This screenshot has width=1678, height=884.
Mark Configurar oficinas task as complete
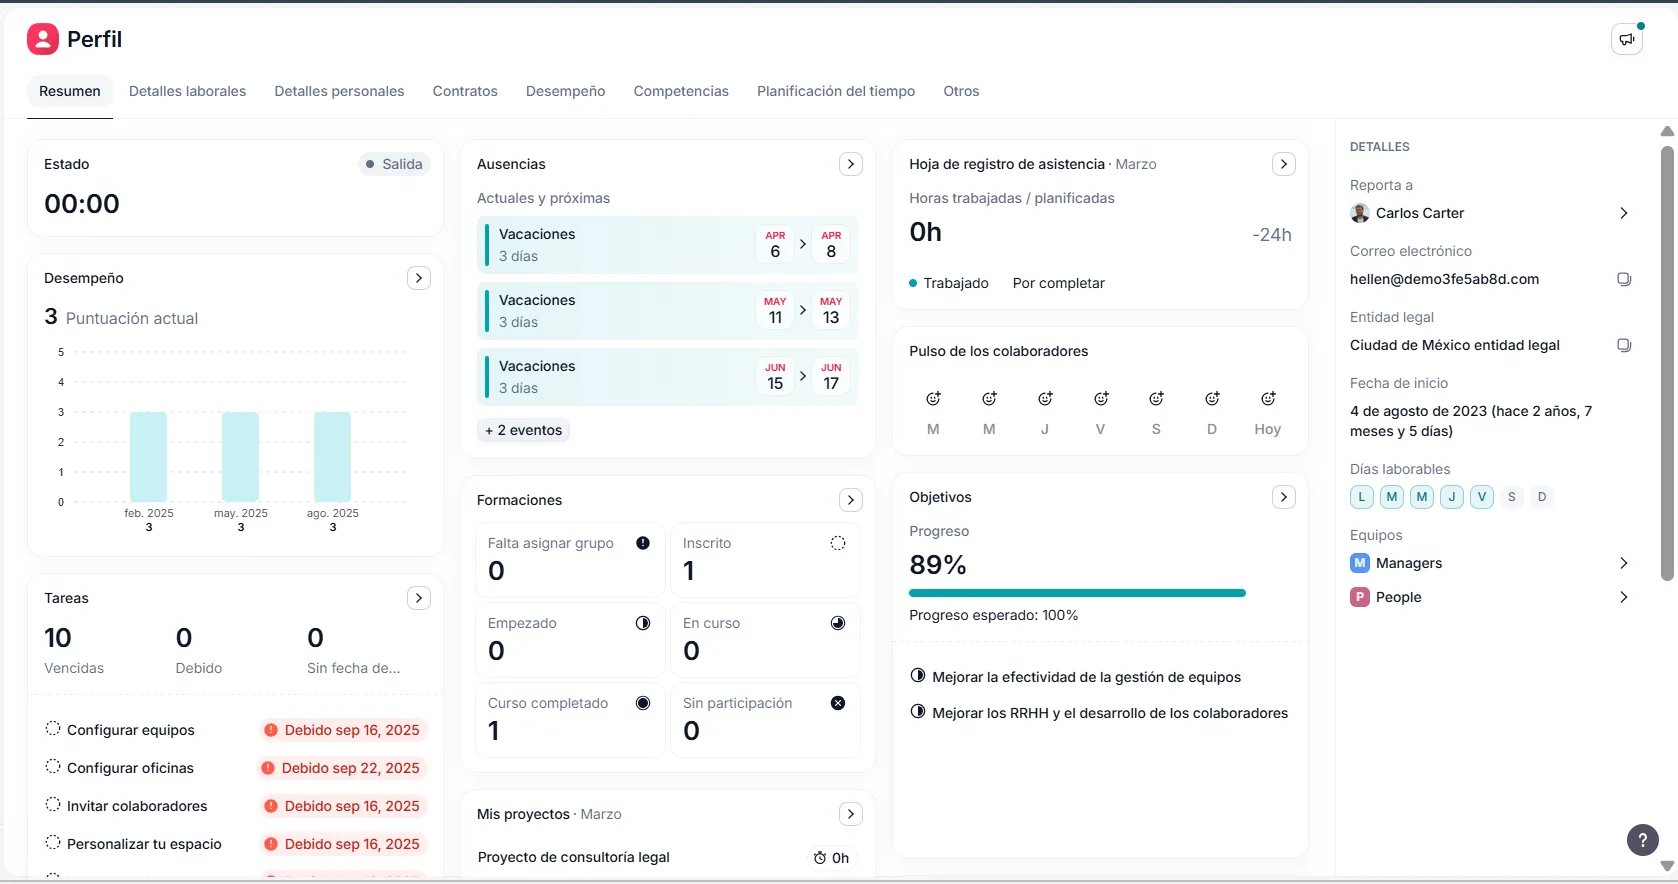click(53, 767)
